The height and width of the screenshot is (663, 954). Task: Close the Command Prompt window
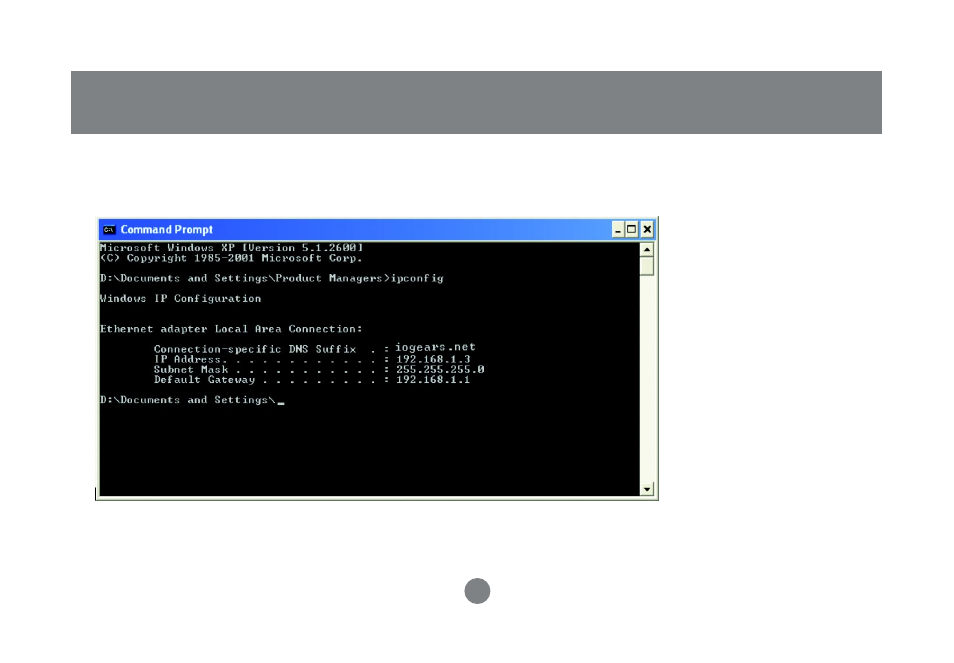pyautogui.click(x=647, y=230)
